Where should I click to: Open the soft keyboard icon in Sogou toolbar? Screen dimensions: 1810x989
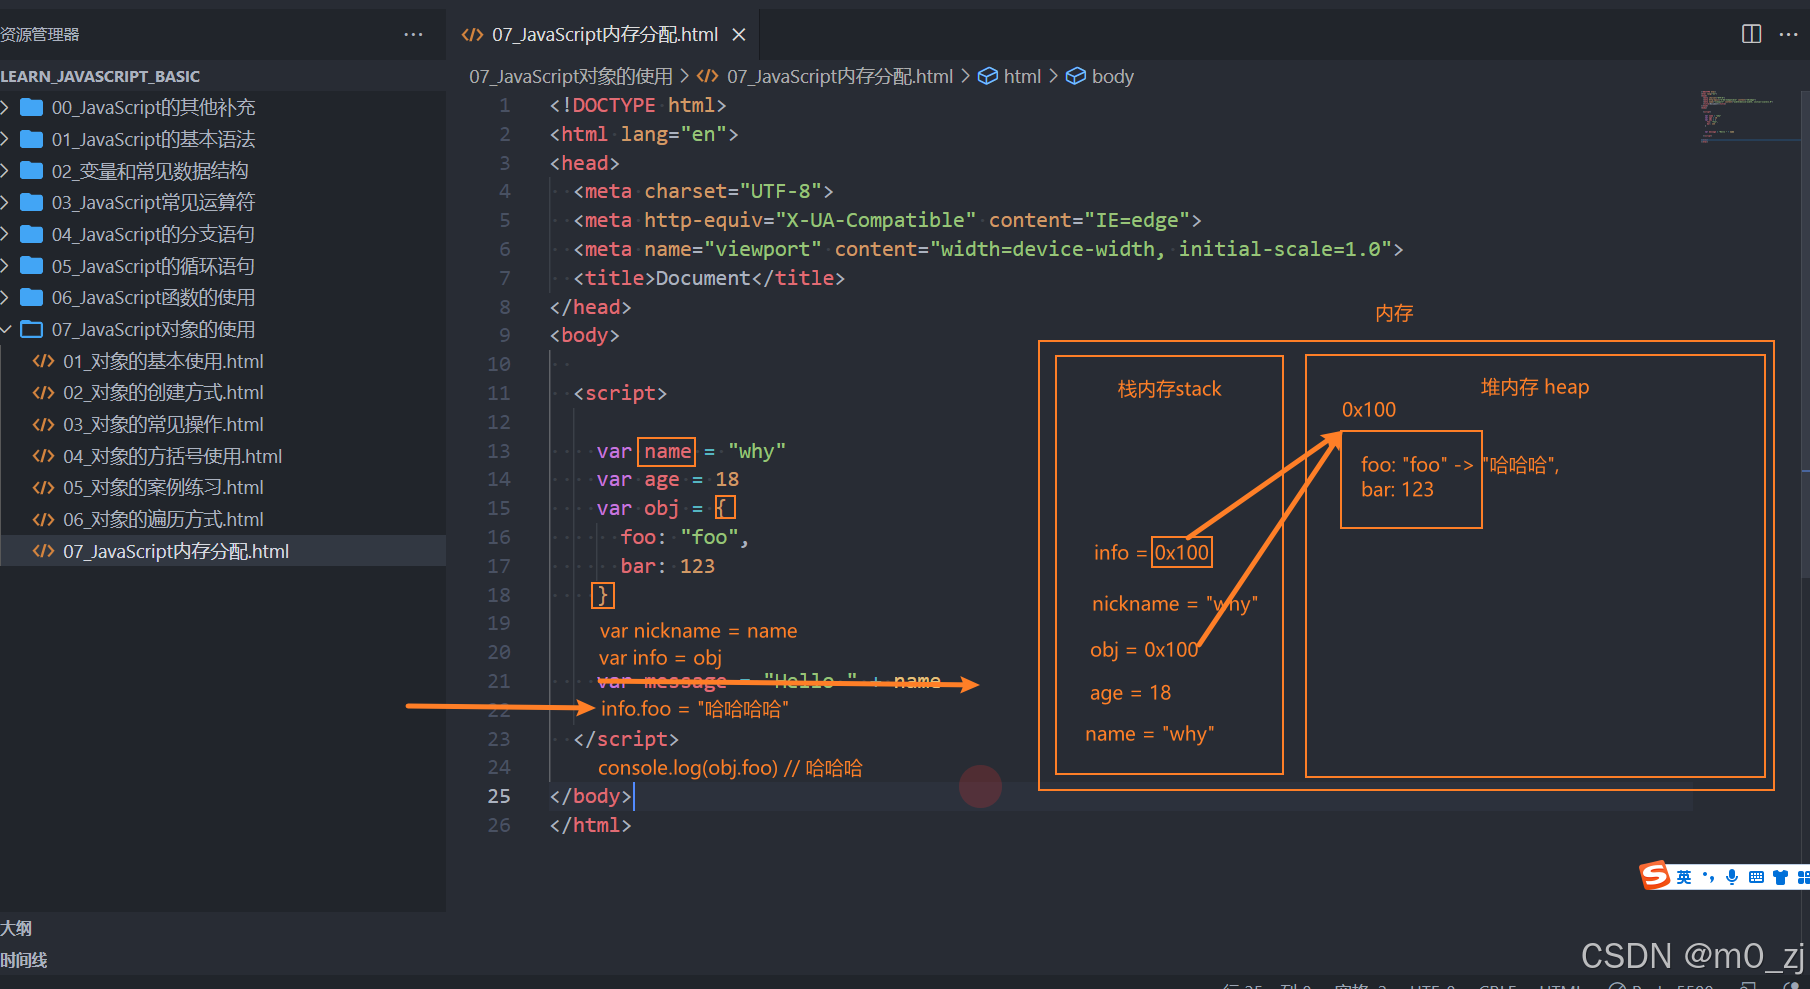[1757, 877]
